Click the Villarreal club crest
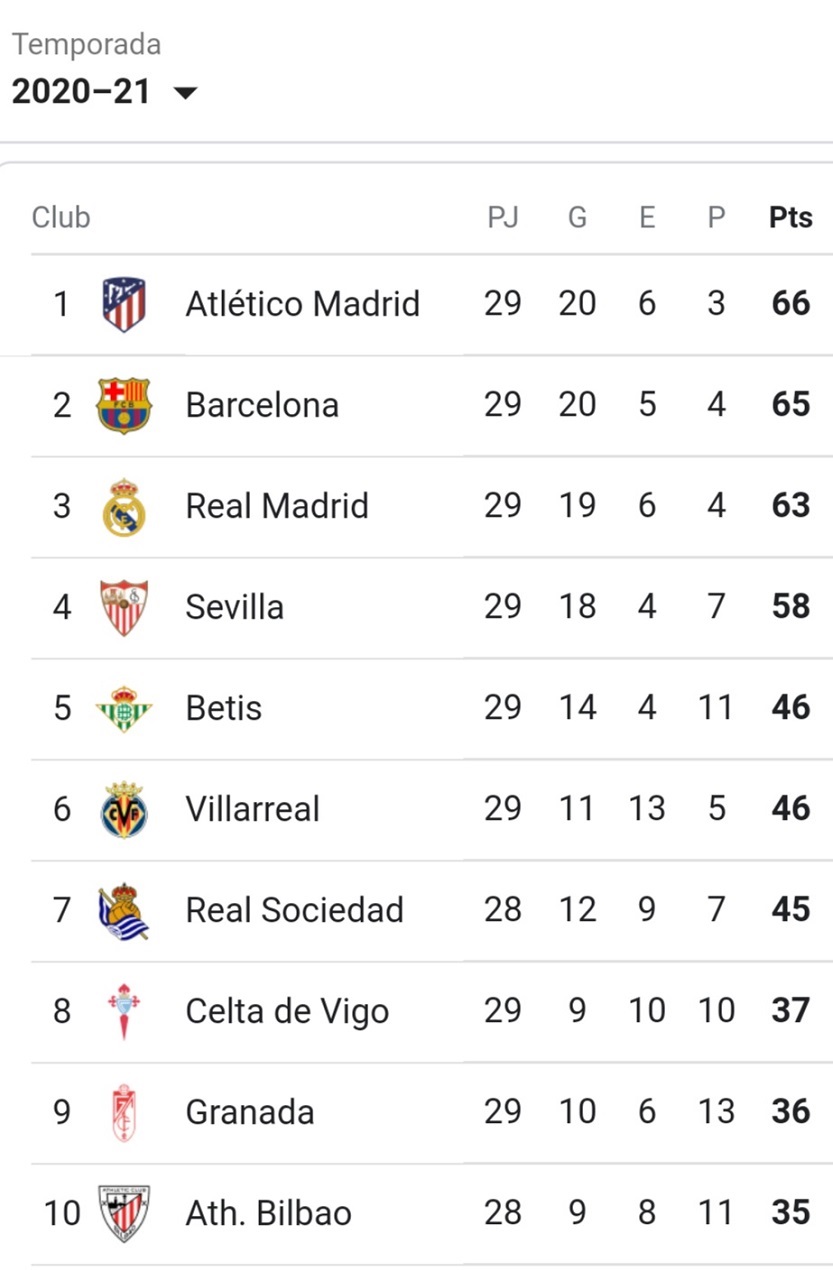This screenshot has height=1270, width=833. point(124,809)
